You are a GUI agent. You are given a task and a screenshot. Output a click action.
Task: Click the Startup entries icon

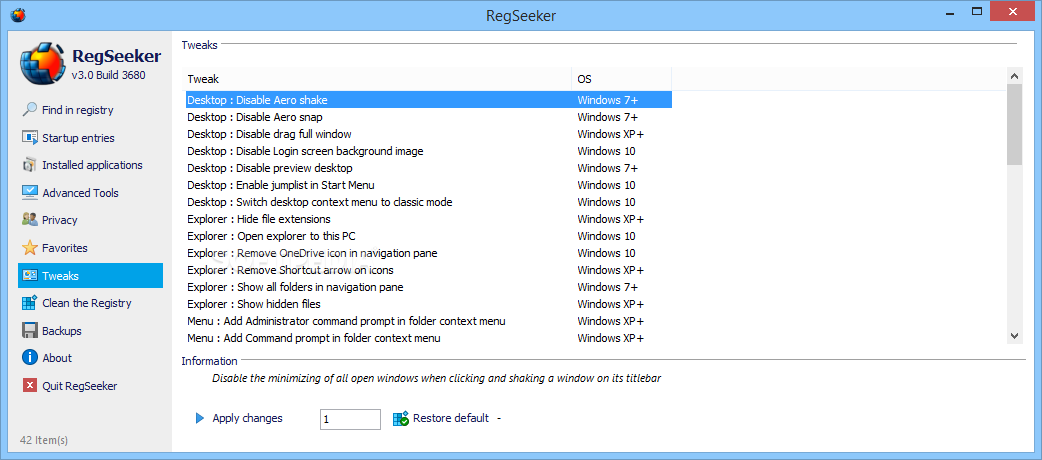pyautogui.click(x=30, y=138)
